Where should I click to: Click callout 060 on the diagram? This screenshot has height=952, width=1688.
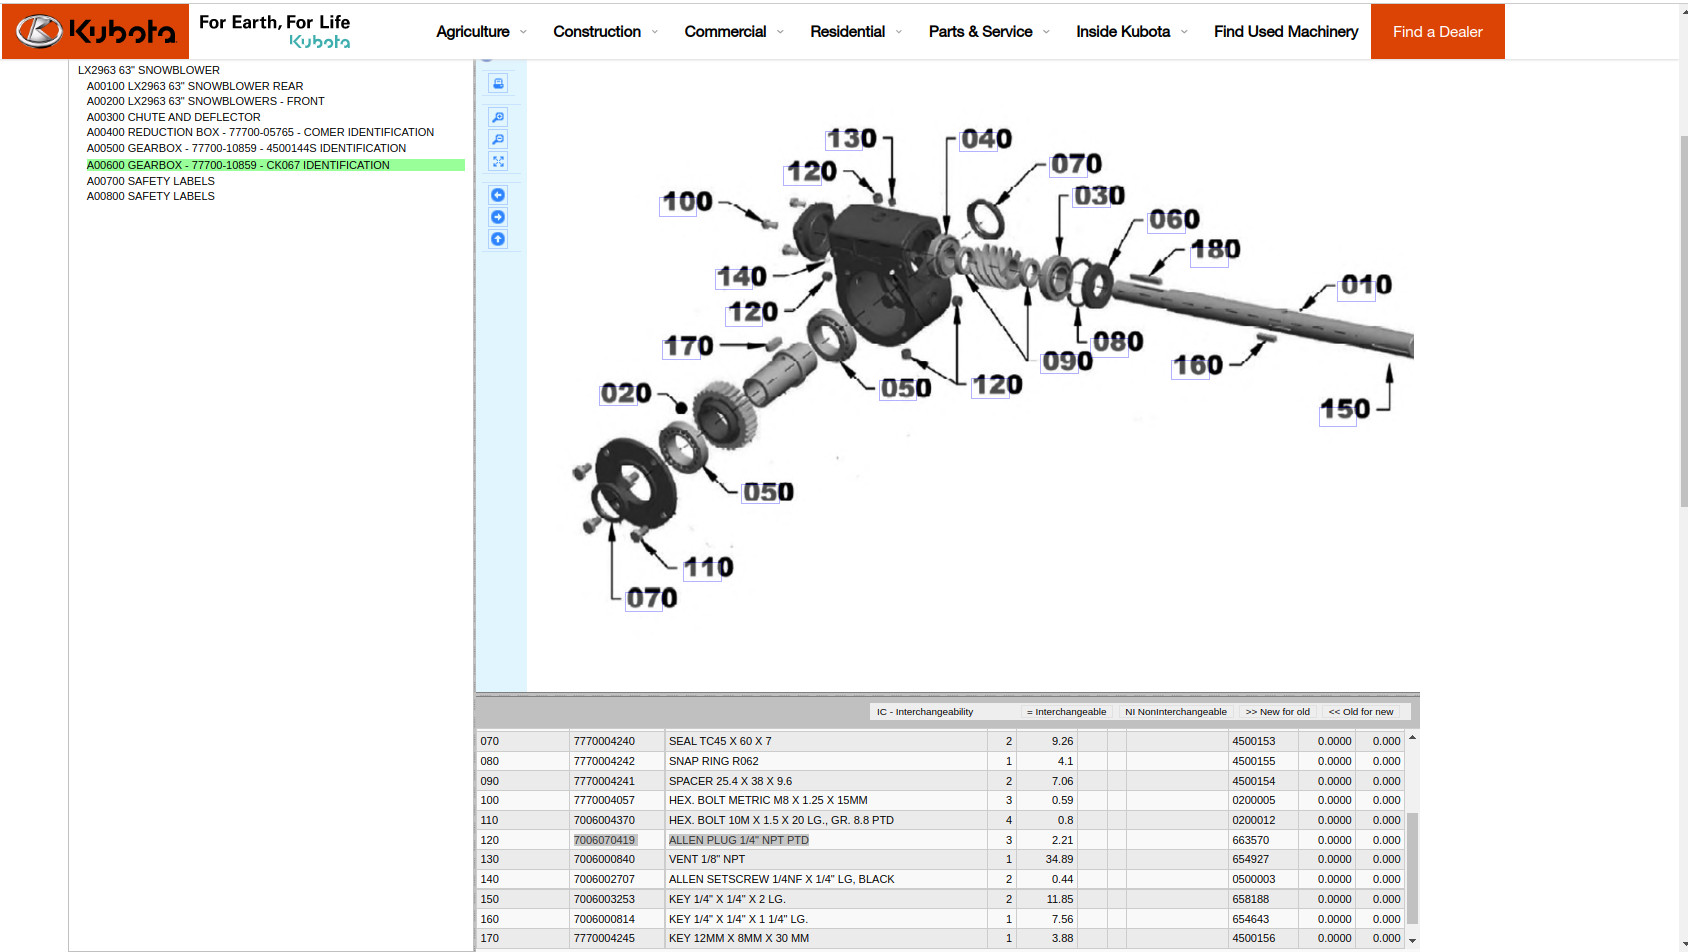pyautogui.click(x=1174, y=220)
